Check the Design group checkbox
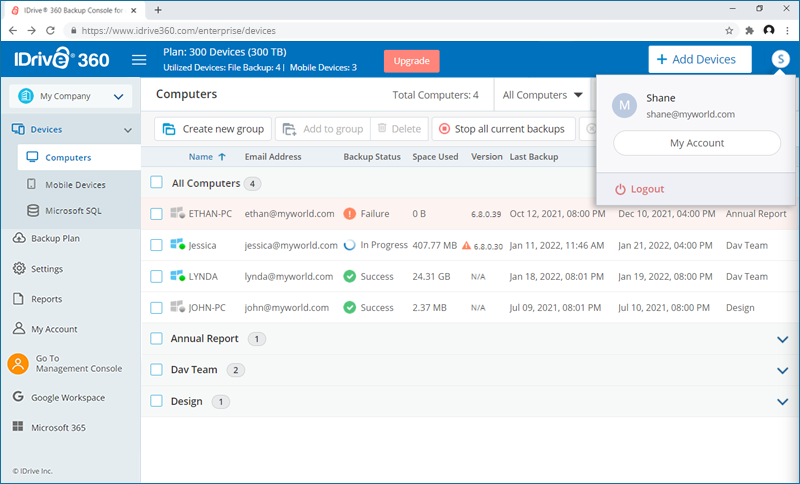 [x=157, y=401]
